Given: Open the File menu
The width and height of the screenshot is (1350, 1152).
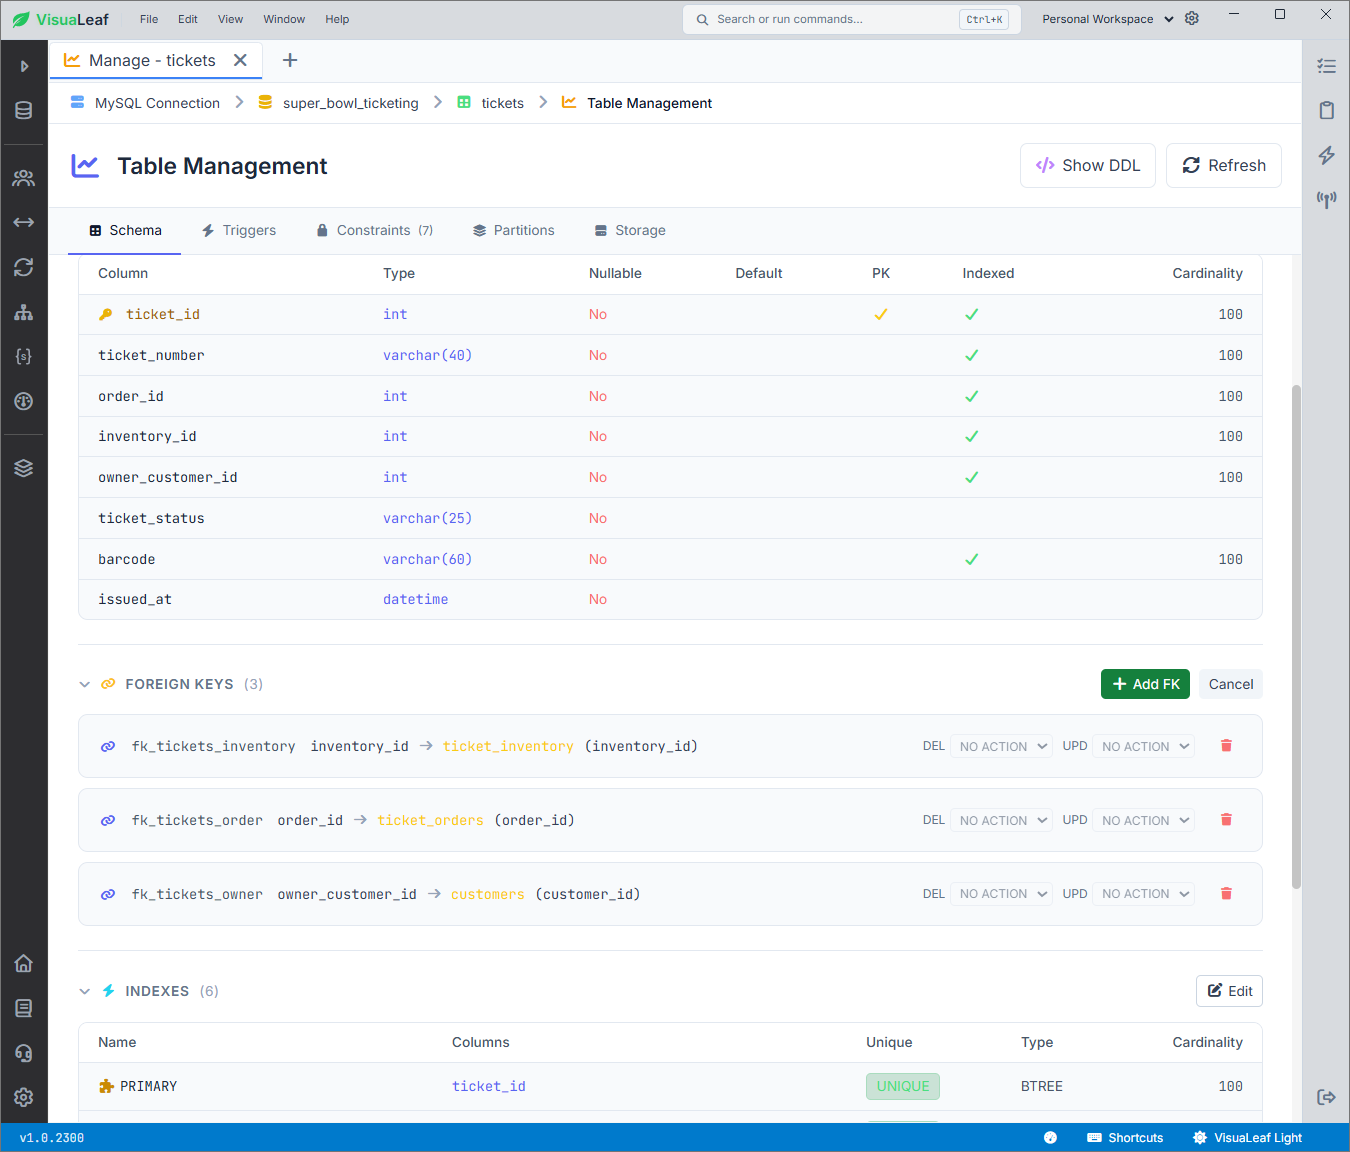Looking at the screenshot, I should (x=149, y=19).
